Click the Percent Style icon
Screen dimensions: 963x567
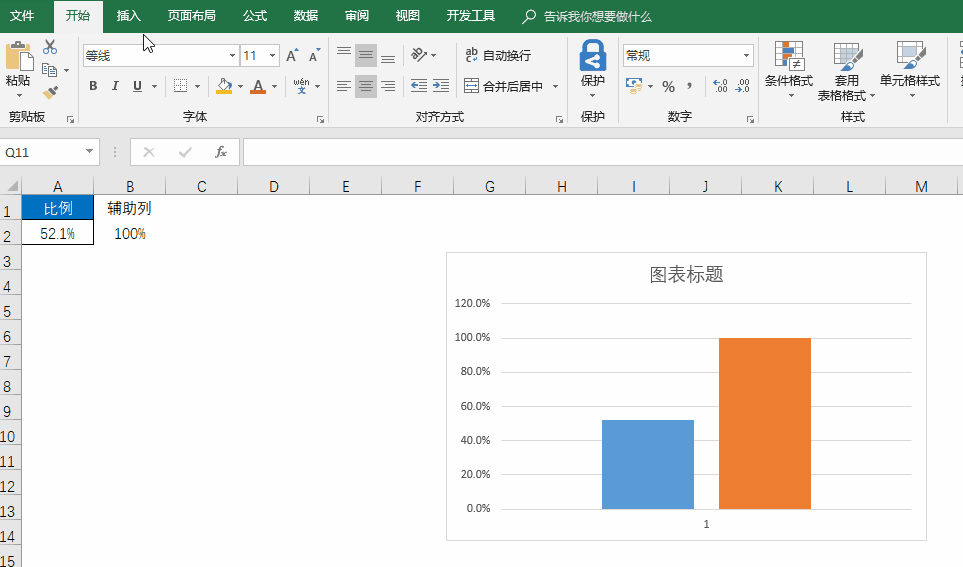[x=668, y=86]
